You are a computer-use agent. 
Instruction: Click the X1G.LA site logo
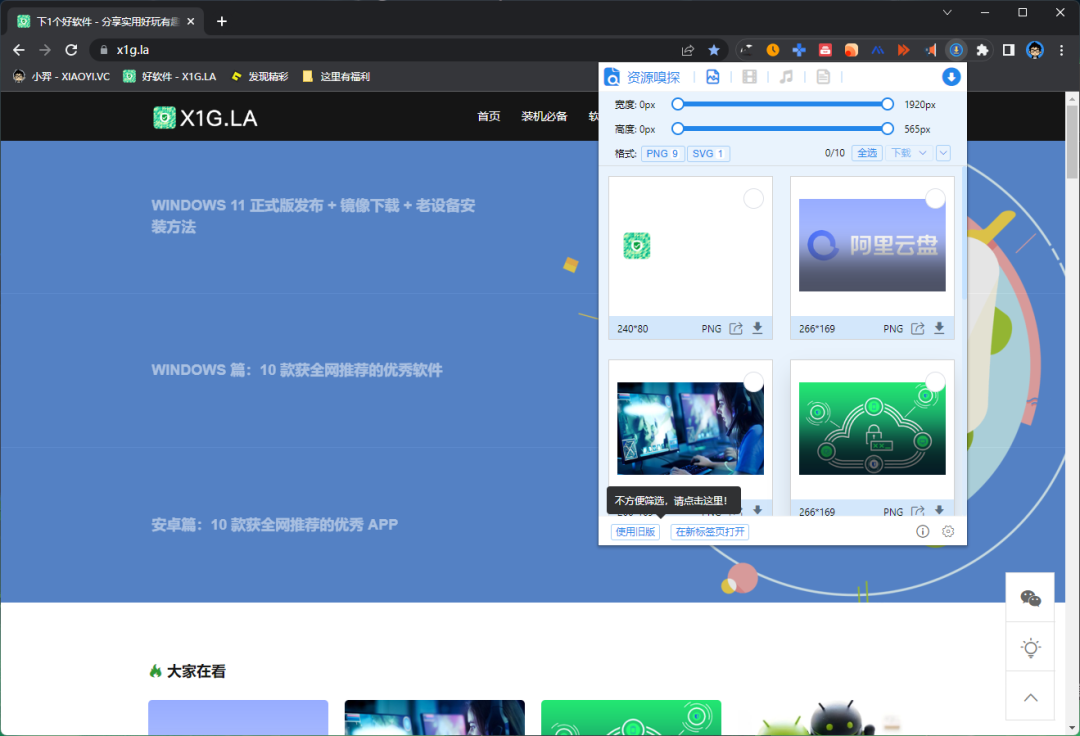(205, 118)
